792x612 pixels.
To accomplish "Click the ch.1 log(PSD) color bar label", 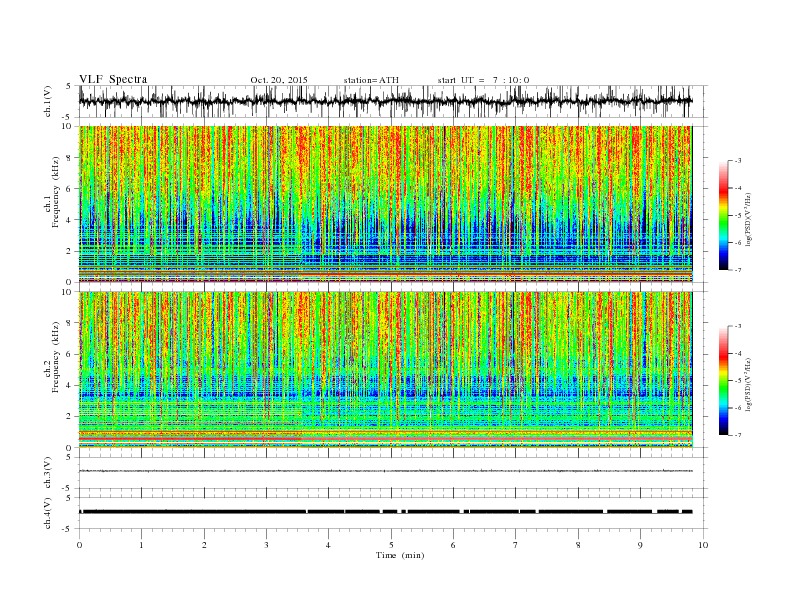I will click(x=749, y=219).
